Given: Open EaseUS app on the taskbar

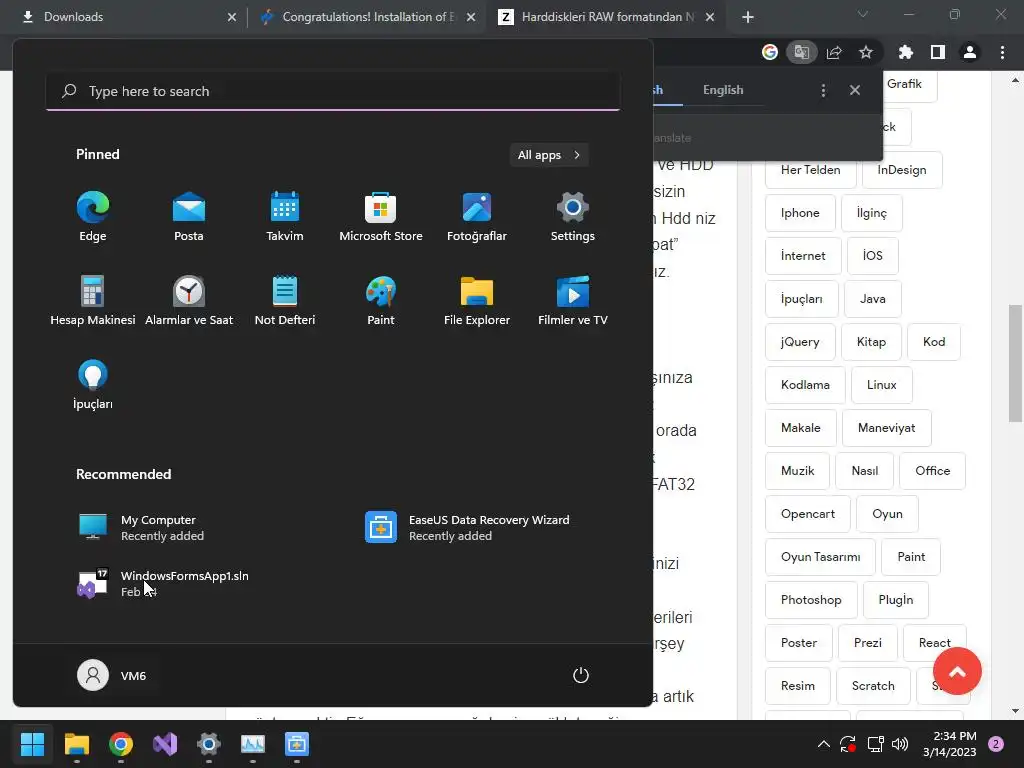Looking at the screenshot, I should [x=296, y=744].
